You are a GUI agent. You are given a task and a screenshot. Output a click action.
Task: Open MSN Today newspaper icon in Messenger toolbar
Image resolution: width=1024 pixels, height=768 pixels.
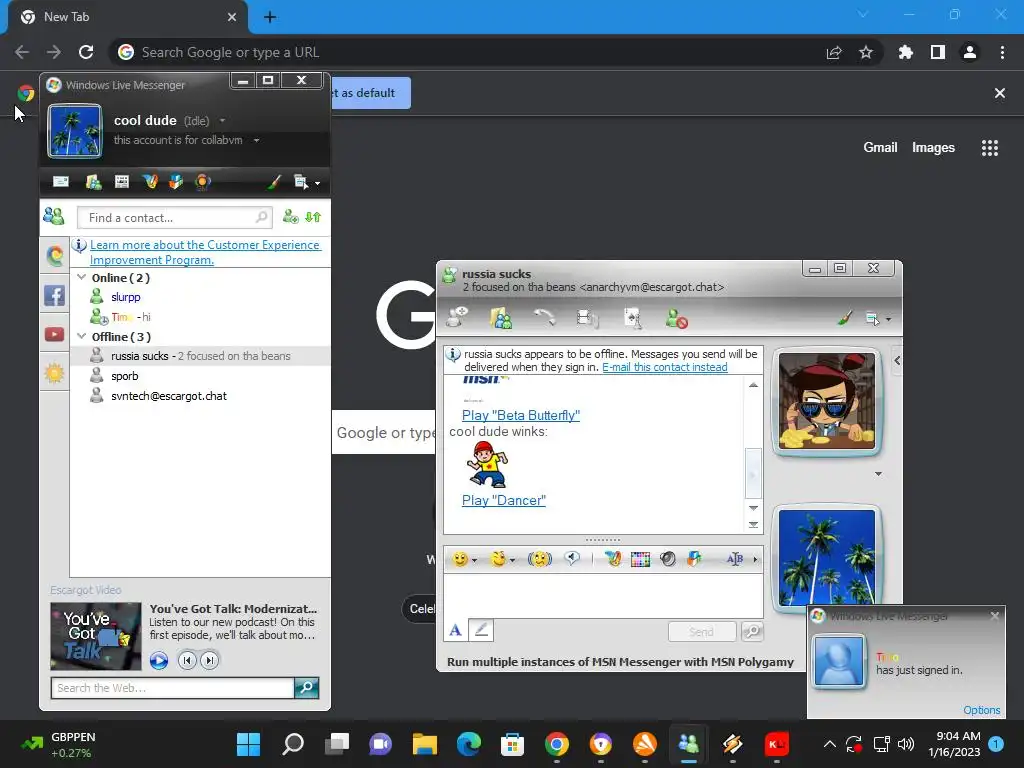(122, 182)
